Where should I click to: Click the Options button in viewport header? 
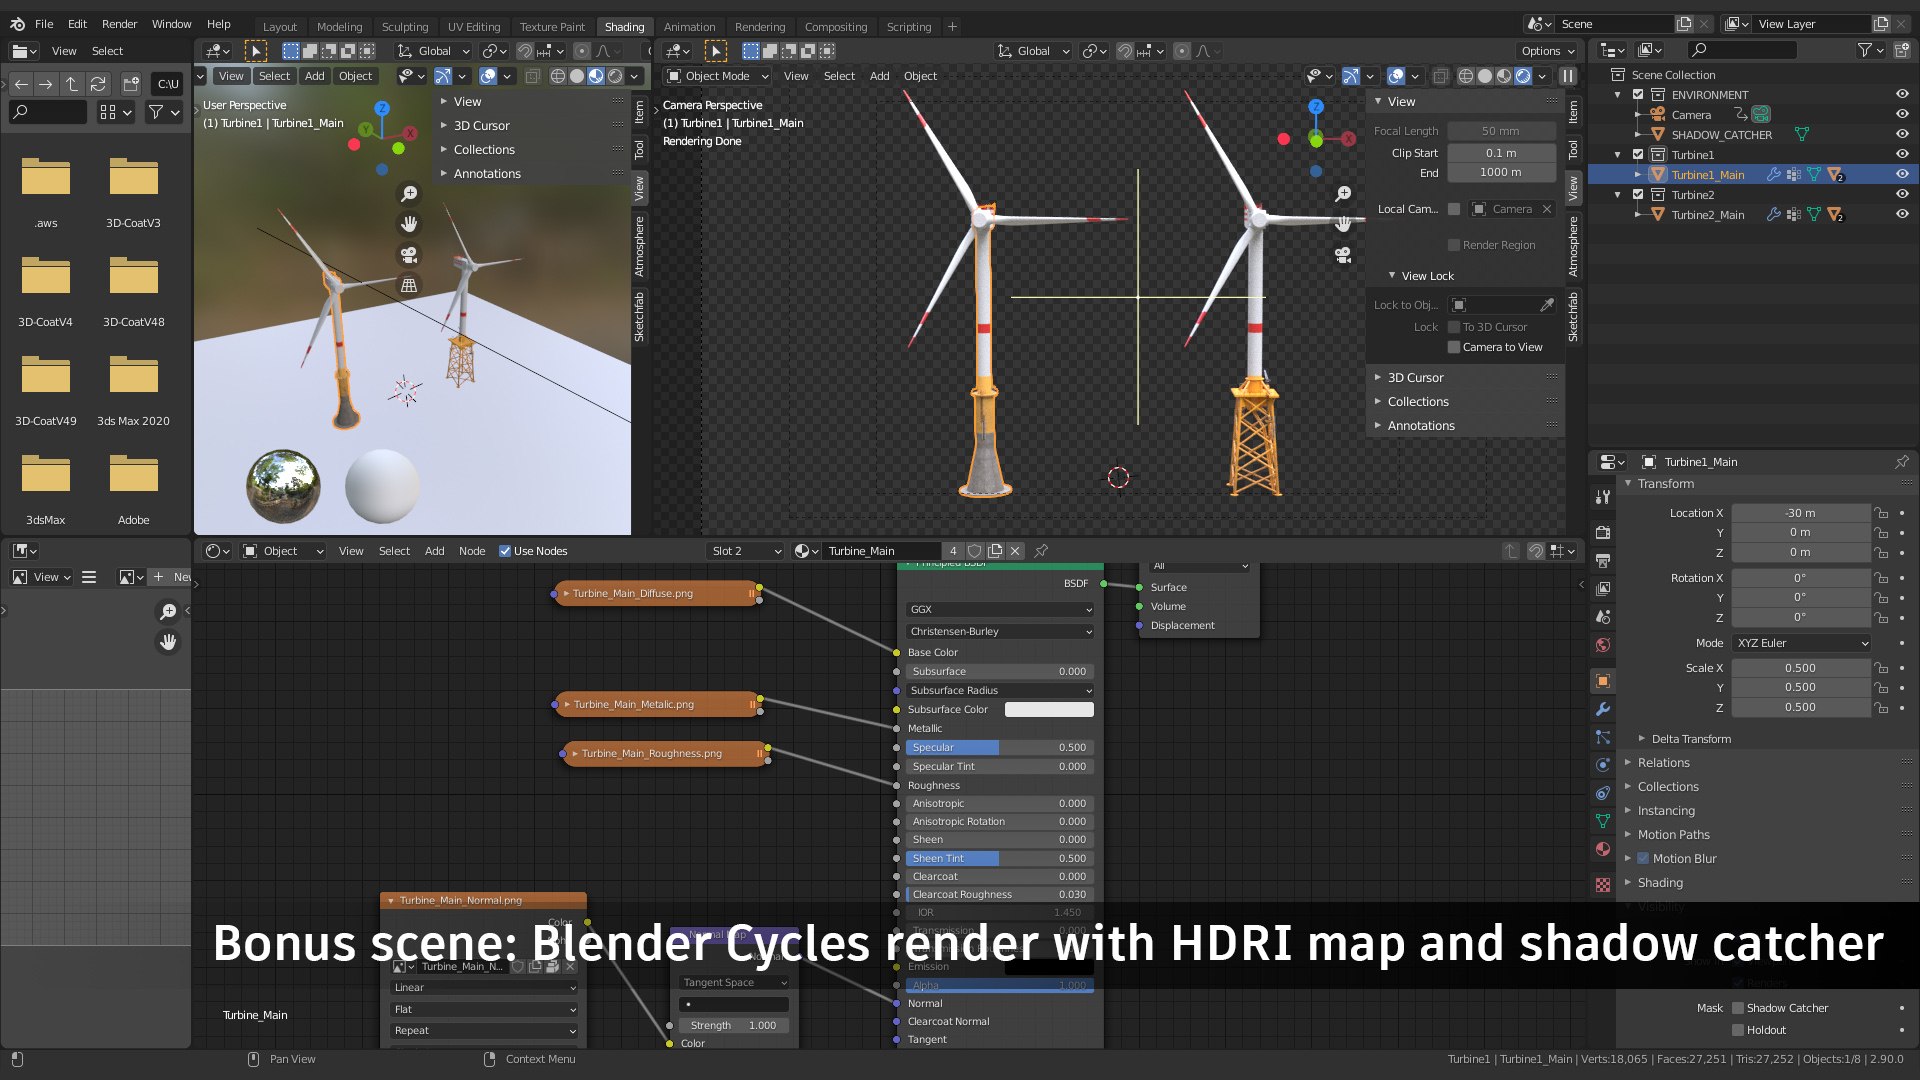coord(1547,51)
